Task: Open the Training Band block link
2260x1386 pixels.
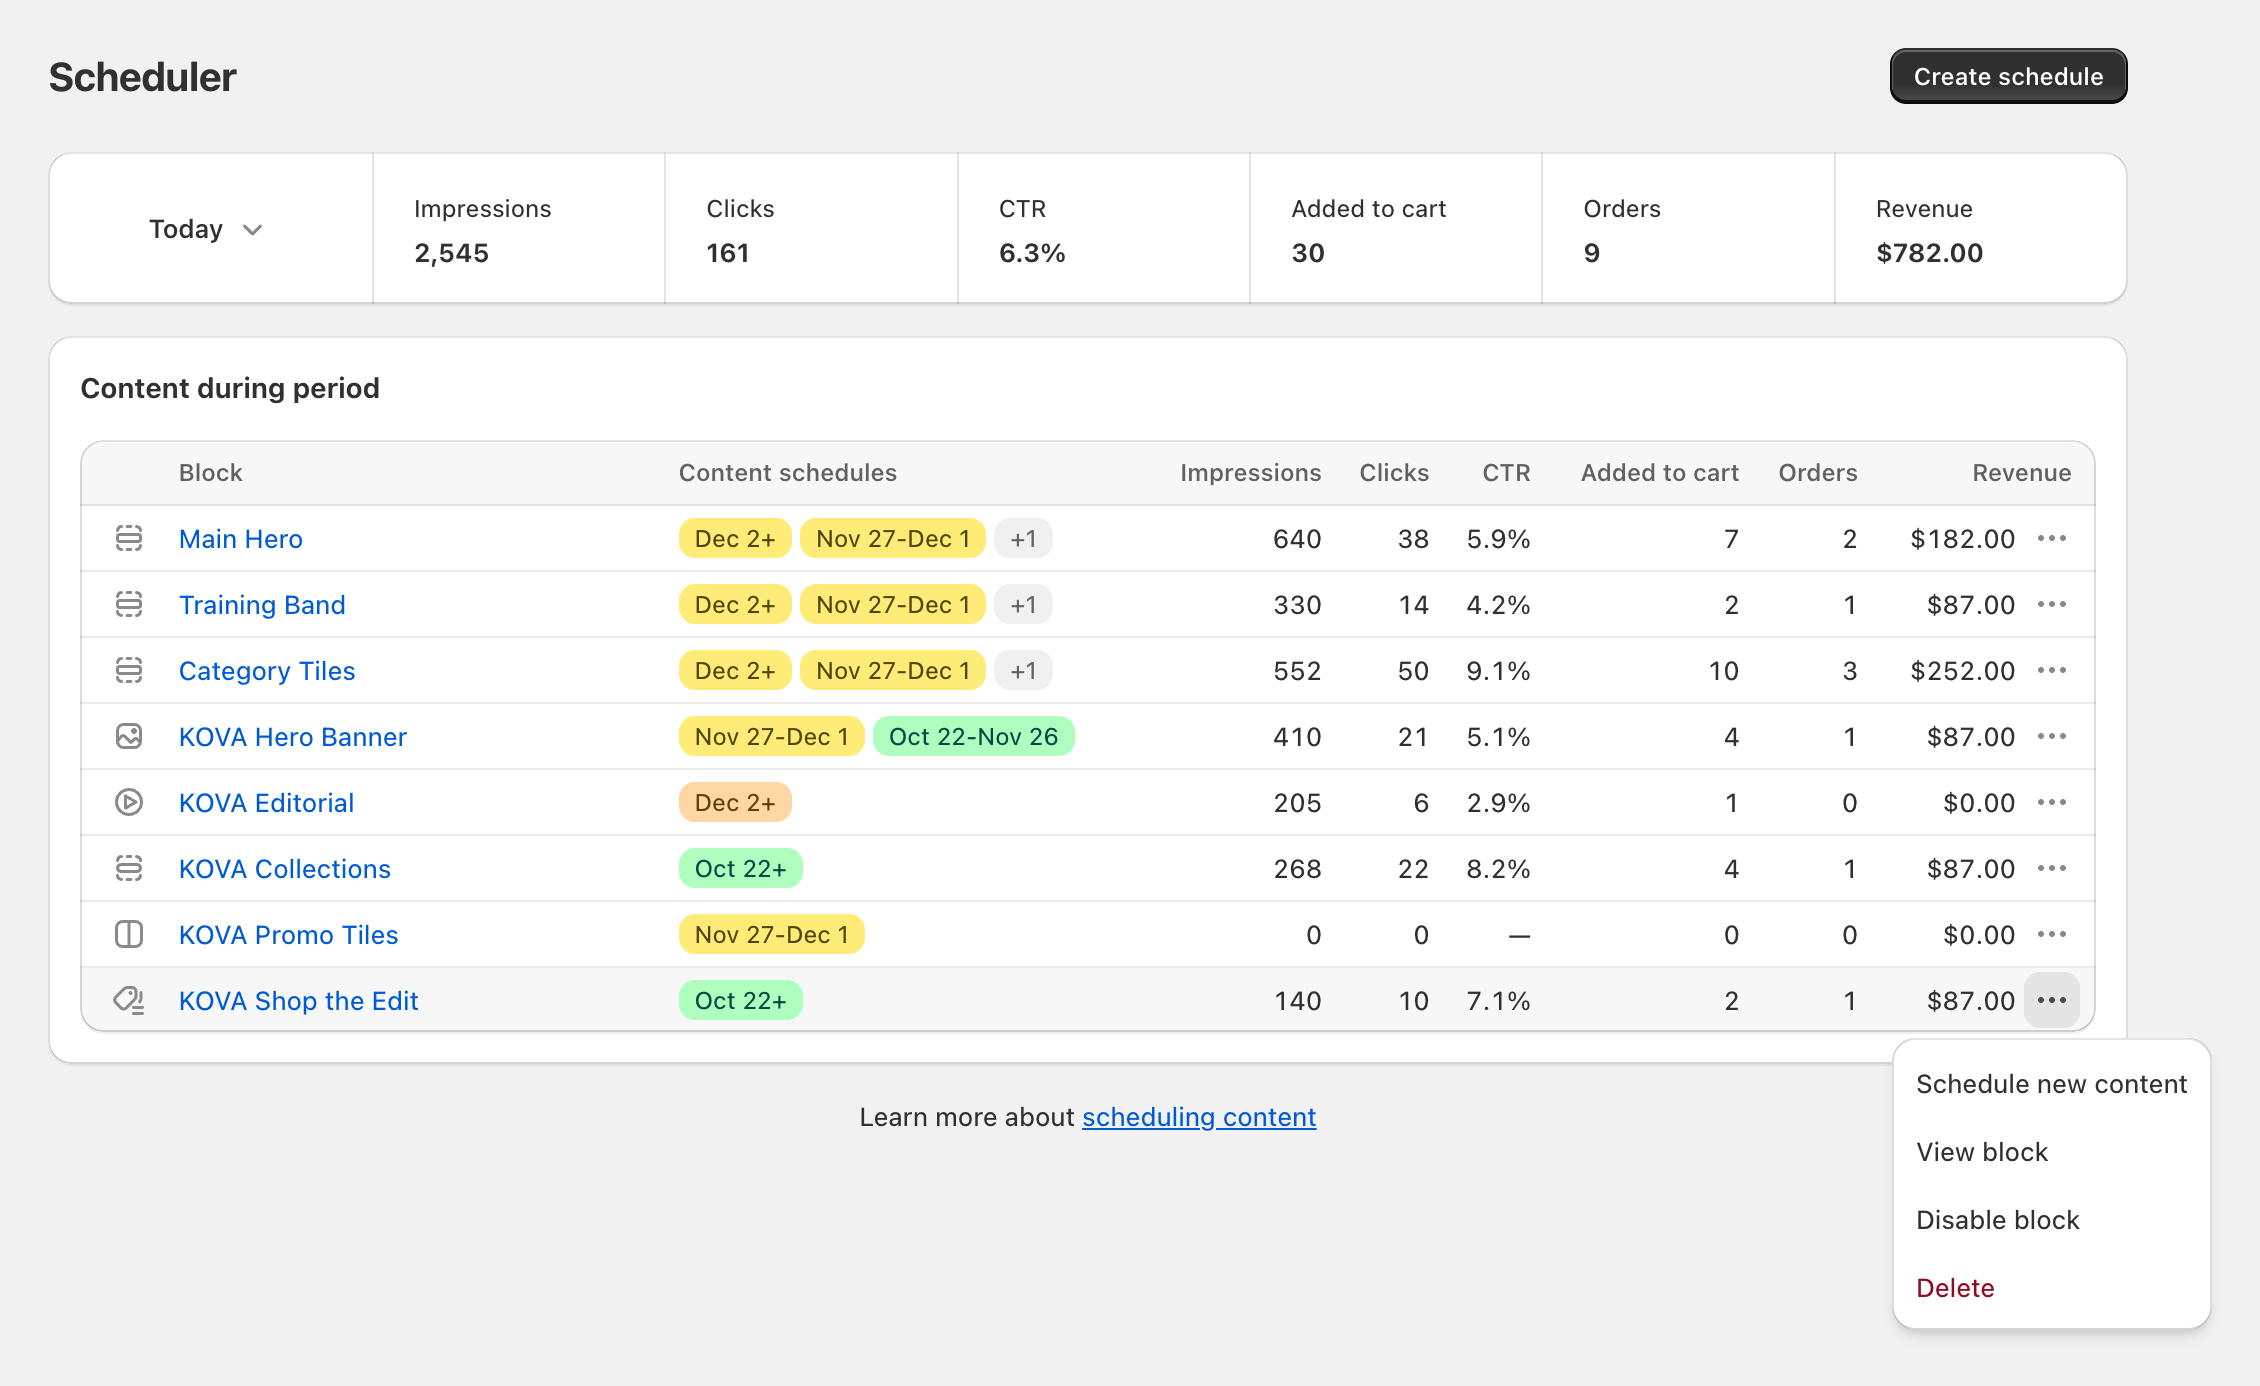Action: [x=262, y=604]
